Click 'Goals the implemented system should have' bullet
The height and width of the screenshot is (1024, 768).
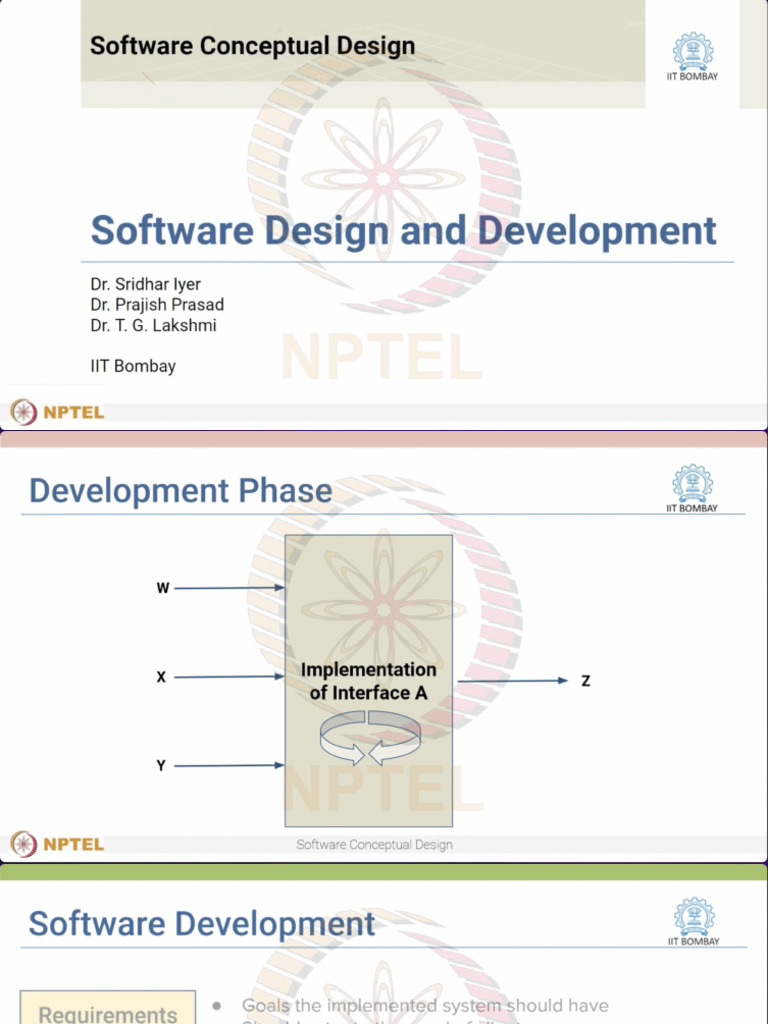tap(425, 1005)
